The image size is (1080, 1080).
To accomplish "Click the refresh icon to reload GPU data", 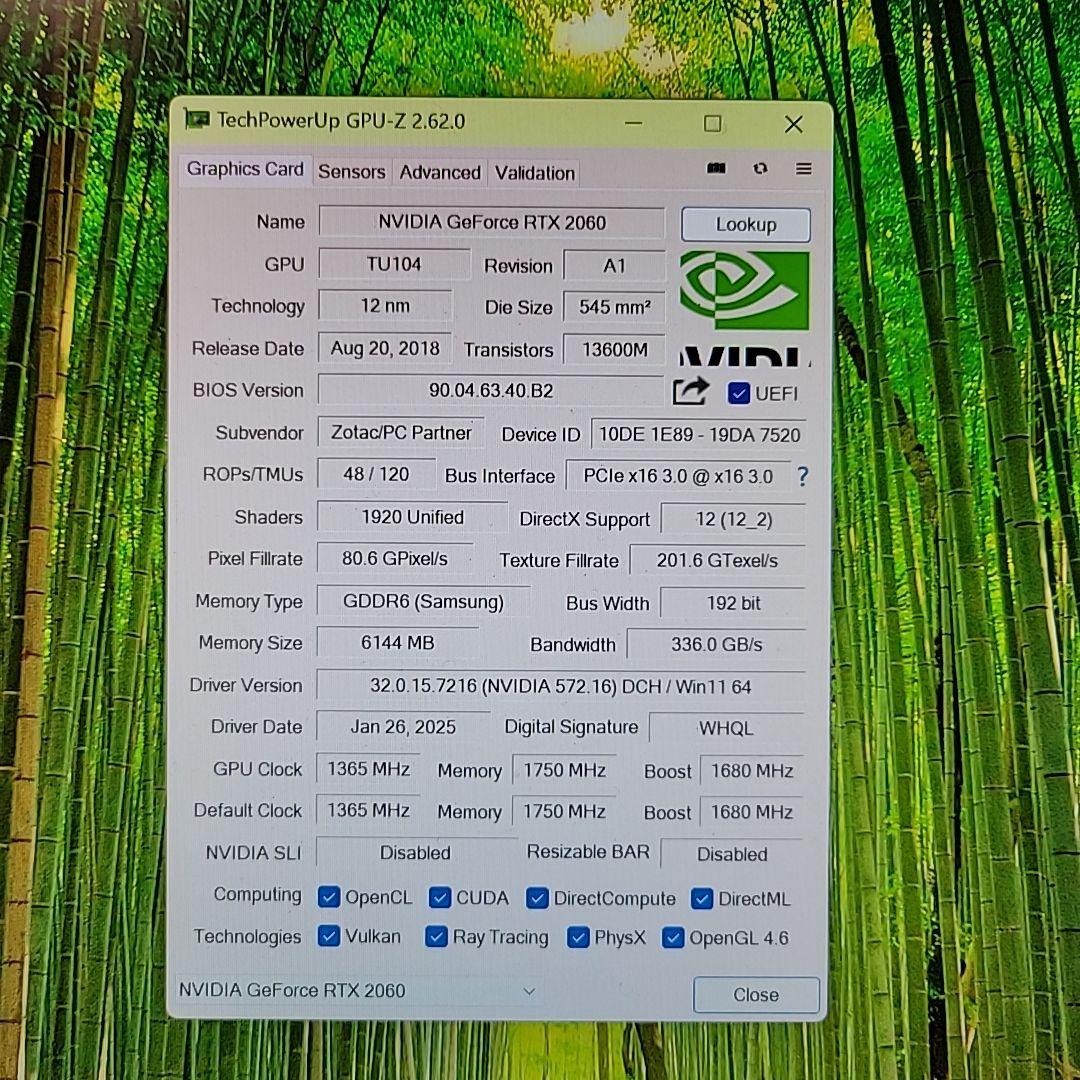I will point(760,169).
